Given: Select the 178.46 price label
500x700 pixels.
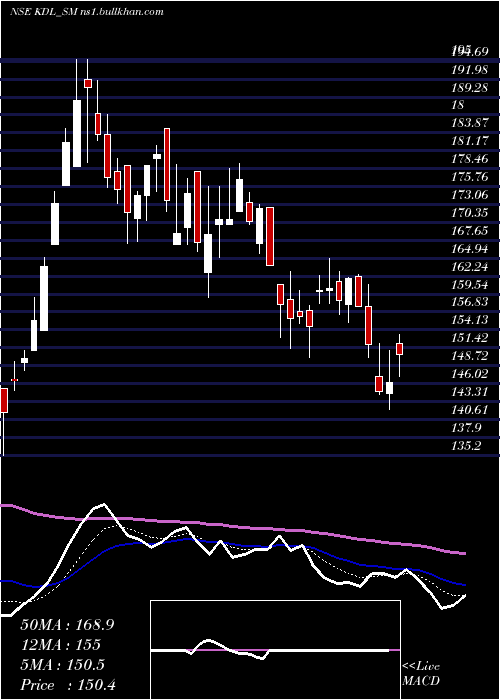Looking at the screenshot, I should [469, 159].
